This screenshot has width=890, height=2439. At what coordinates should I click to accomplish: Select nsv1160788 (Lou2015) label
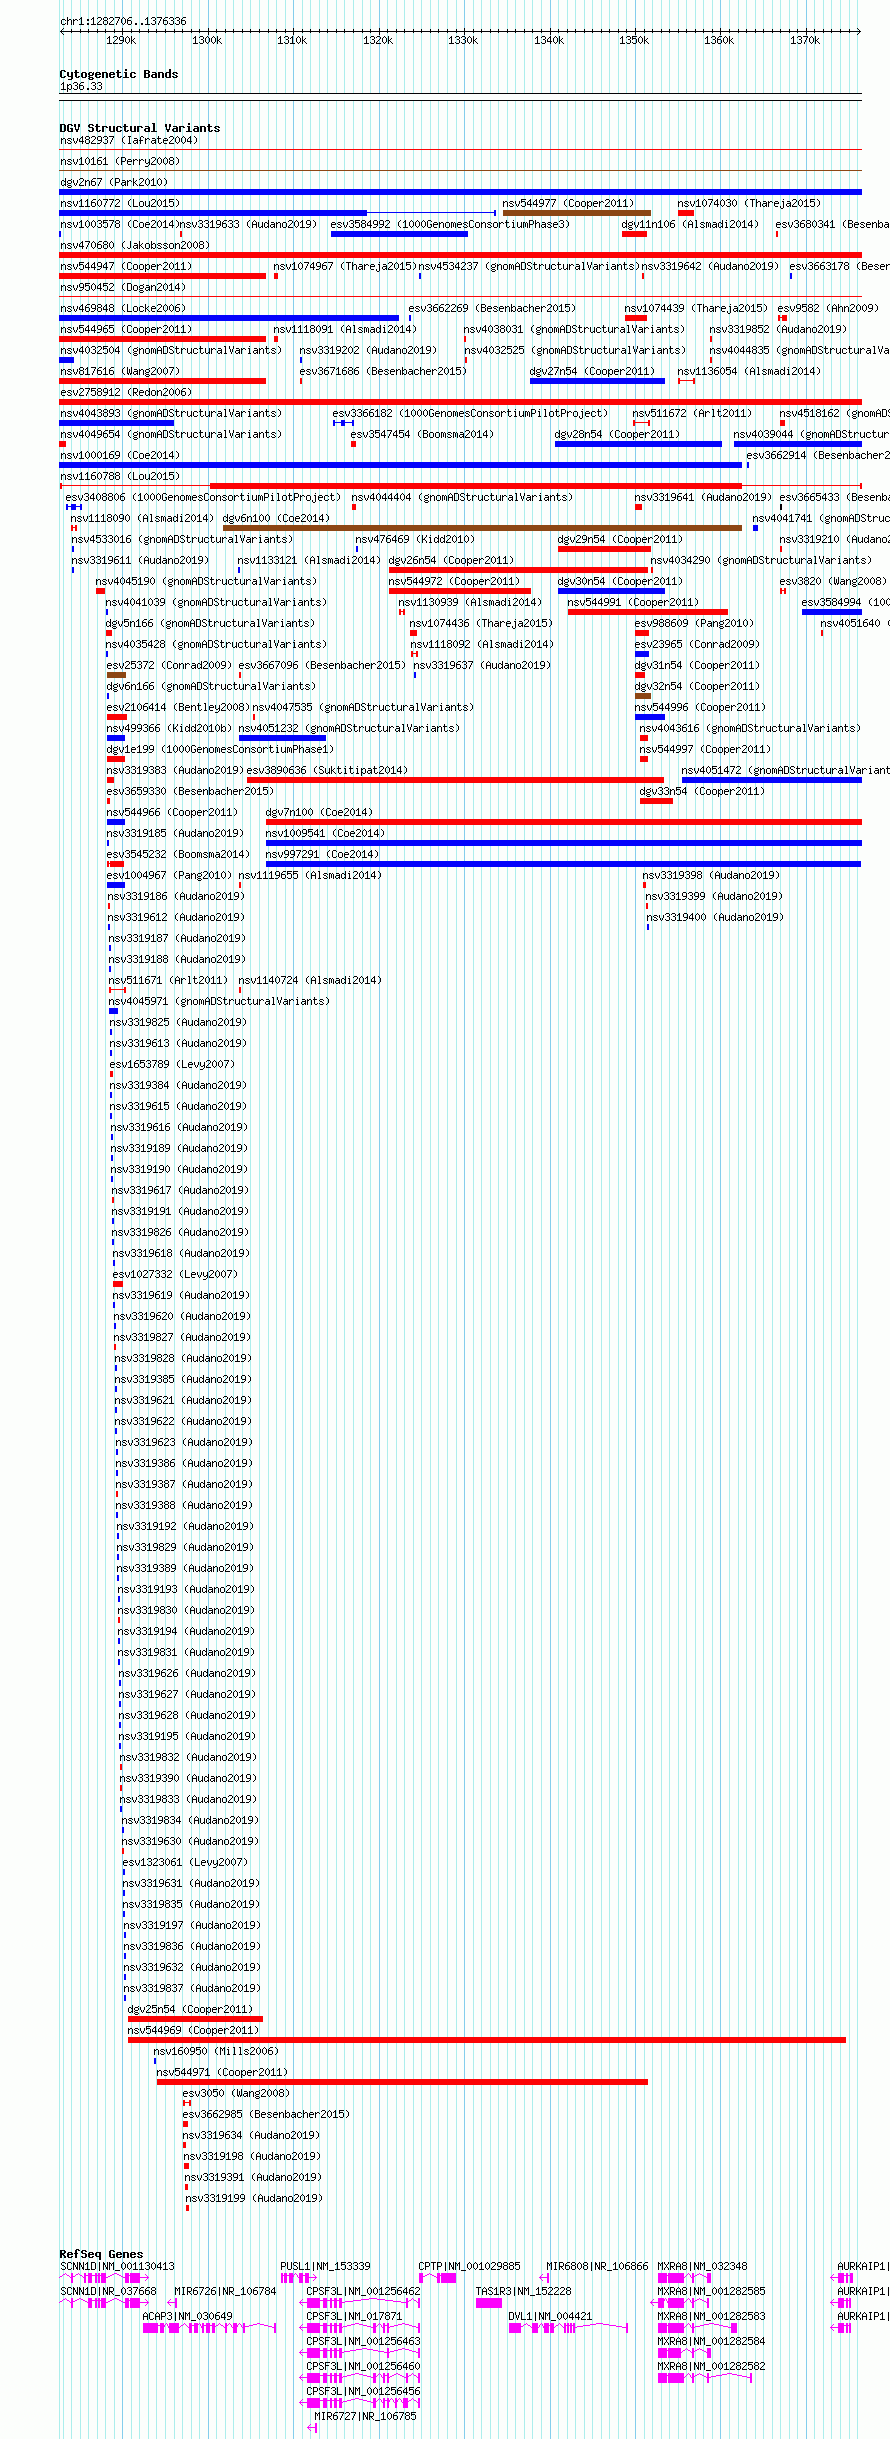point(120,477)
